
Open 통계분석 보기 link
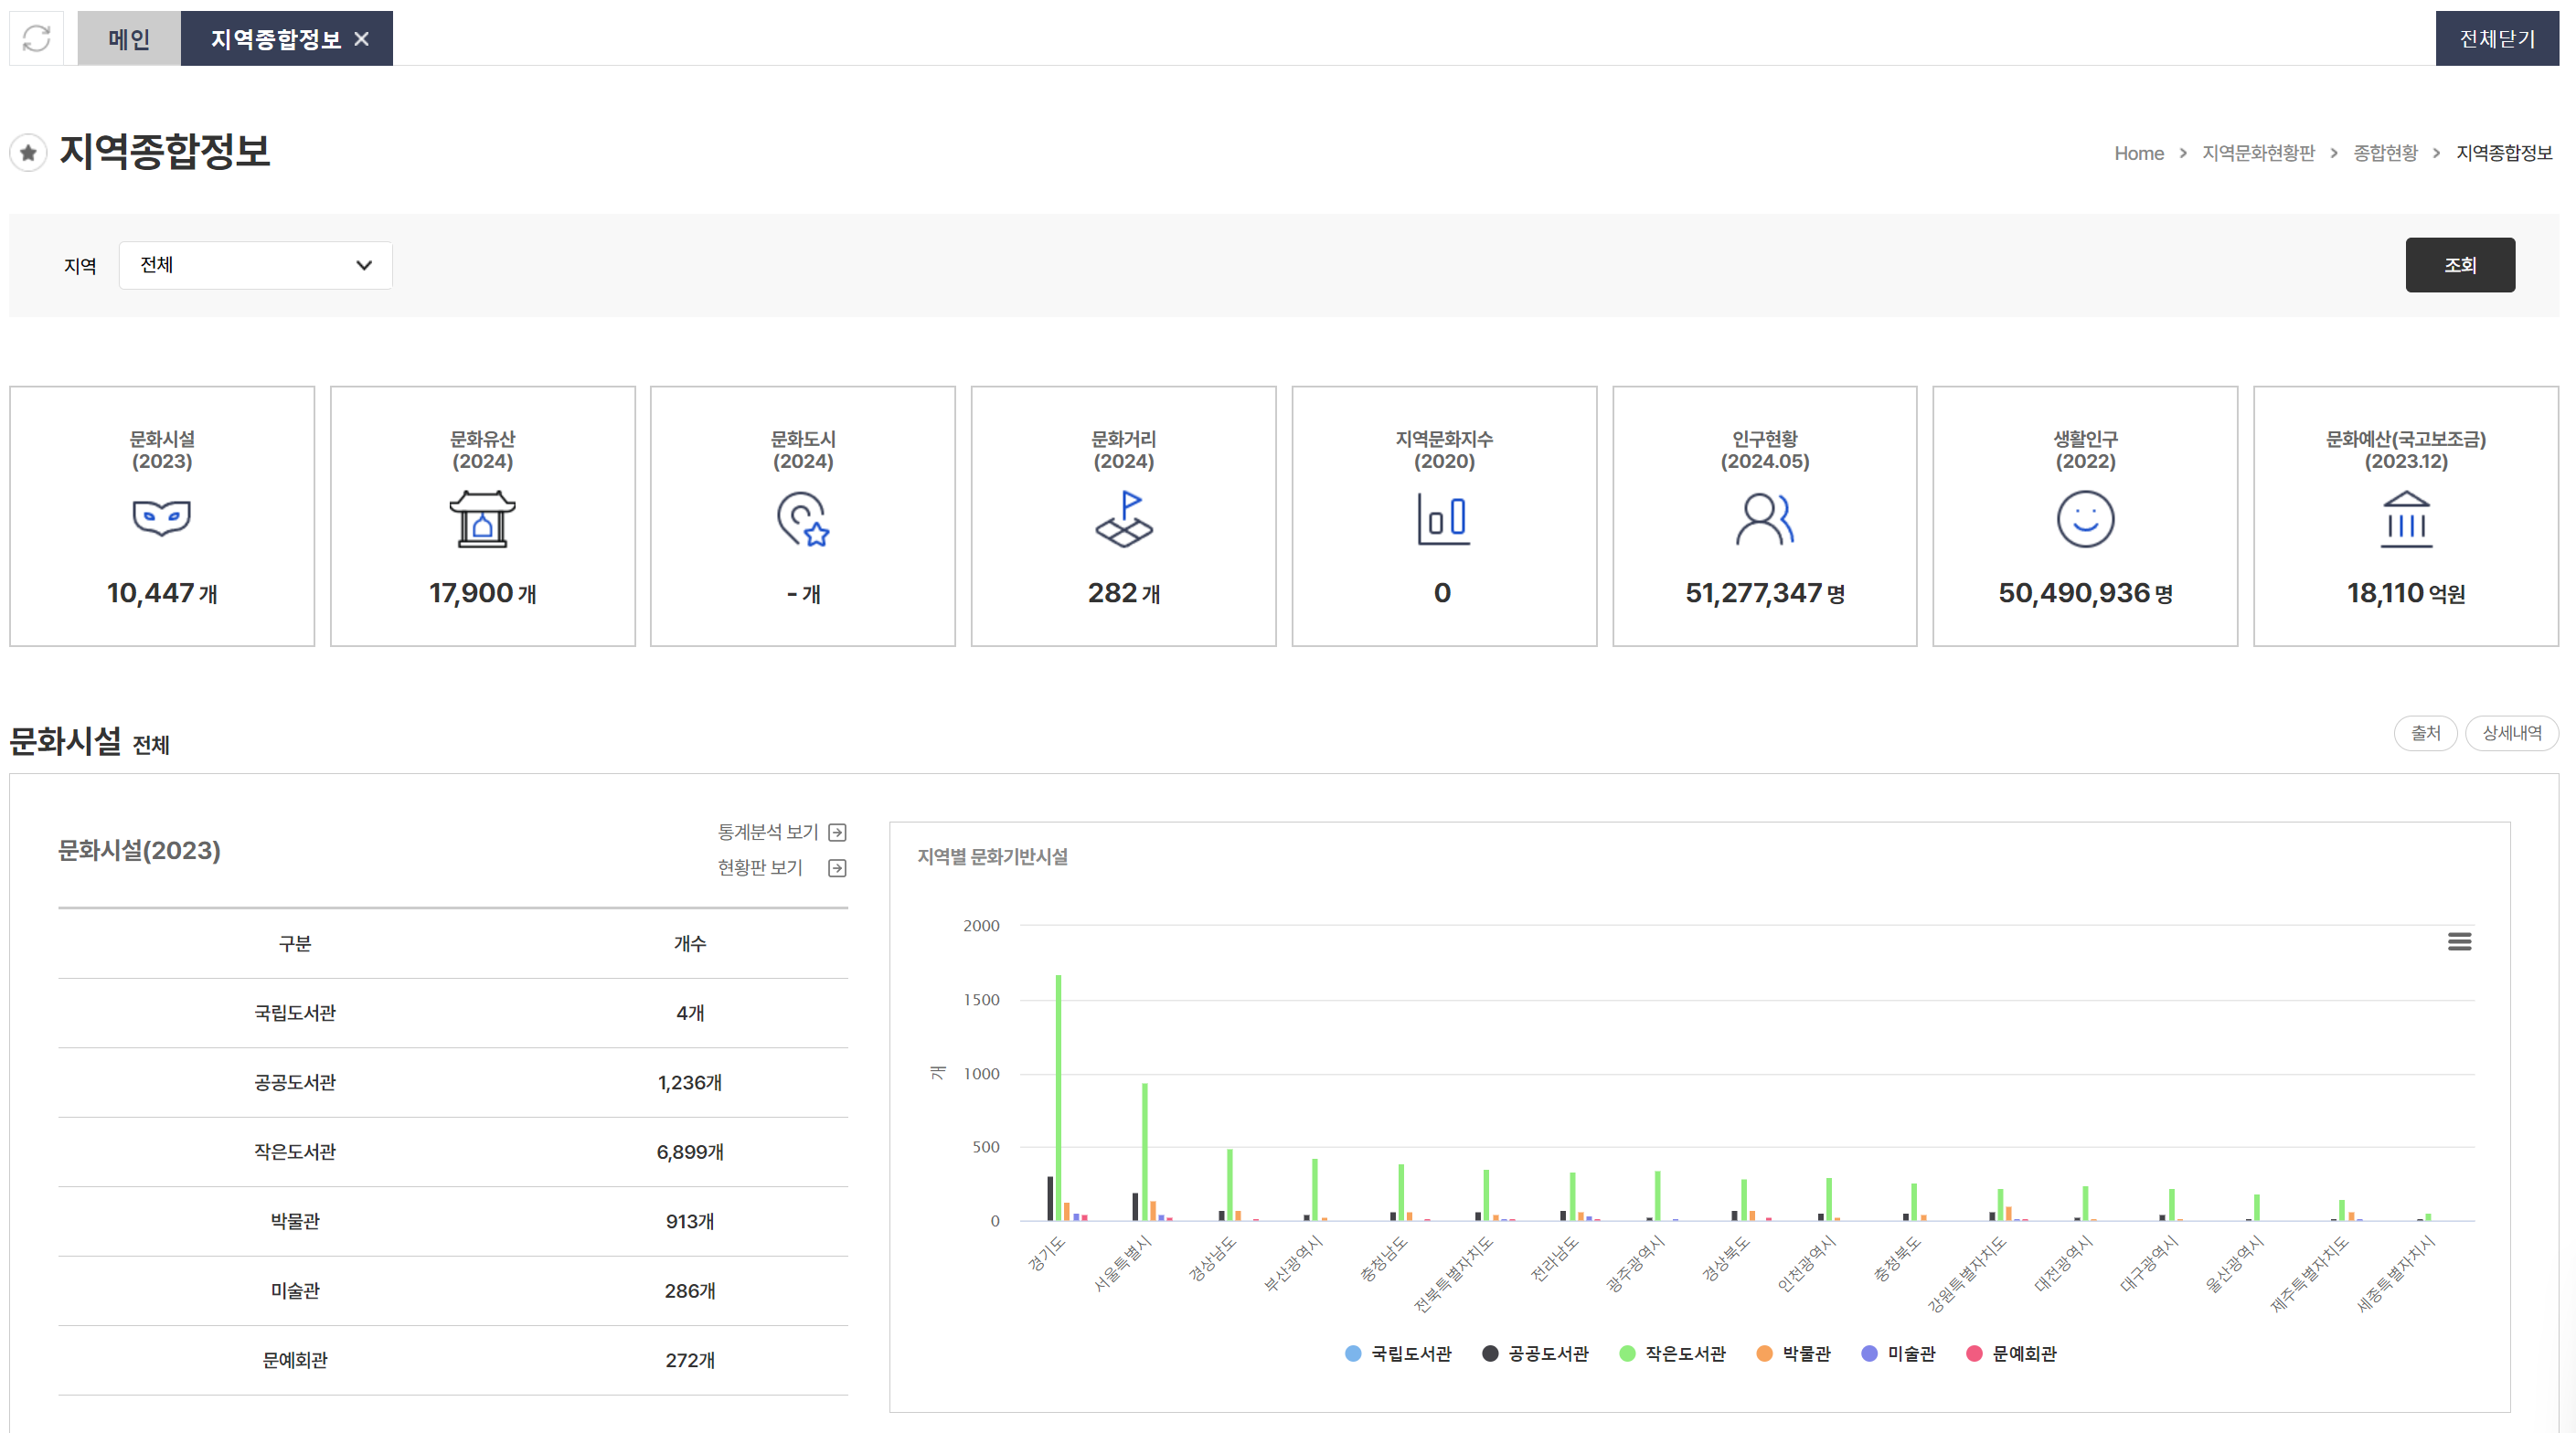(x=767, y=832)
